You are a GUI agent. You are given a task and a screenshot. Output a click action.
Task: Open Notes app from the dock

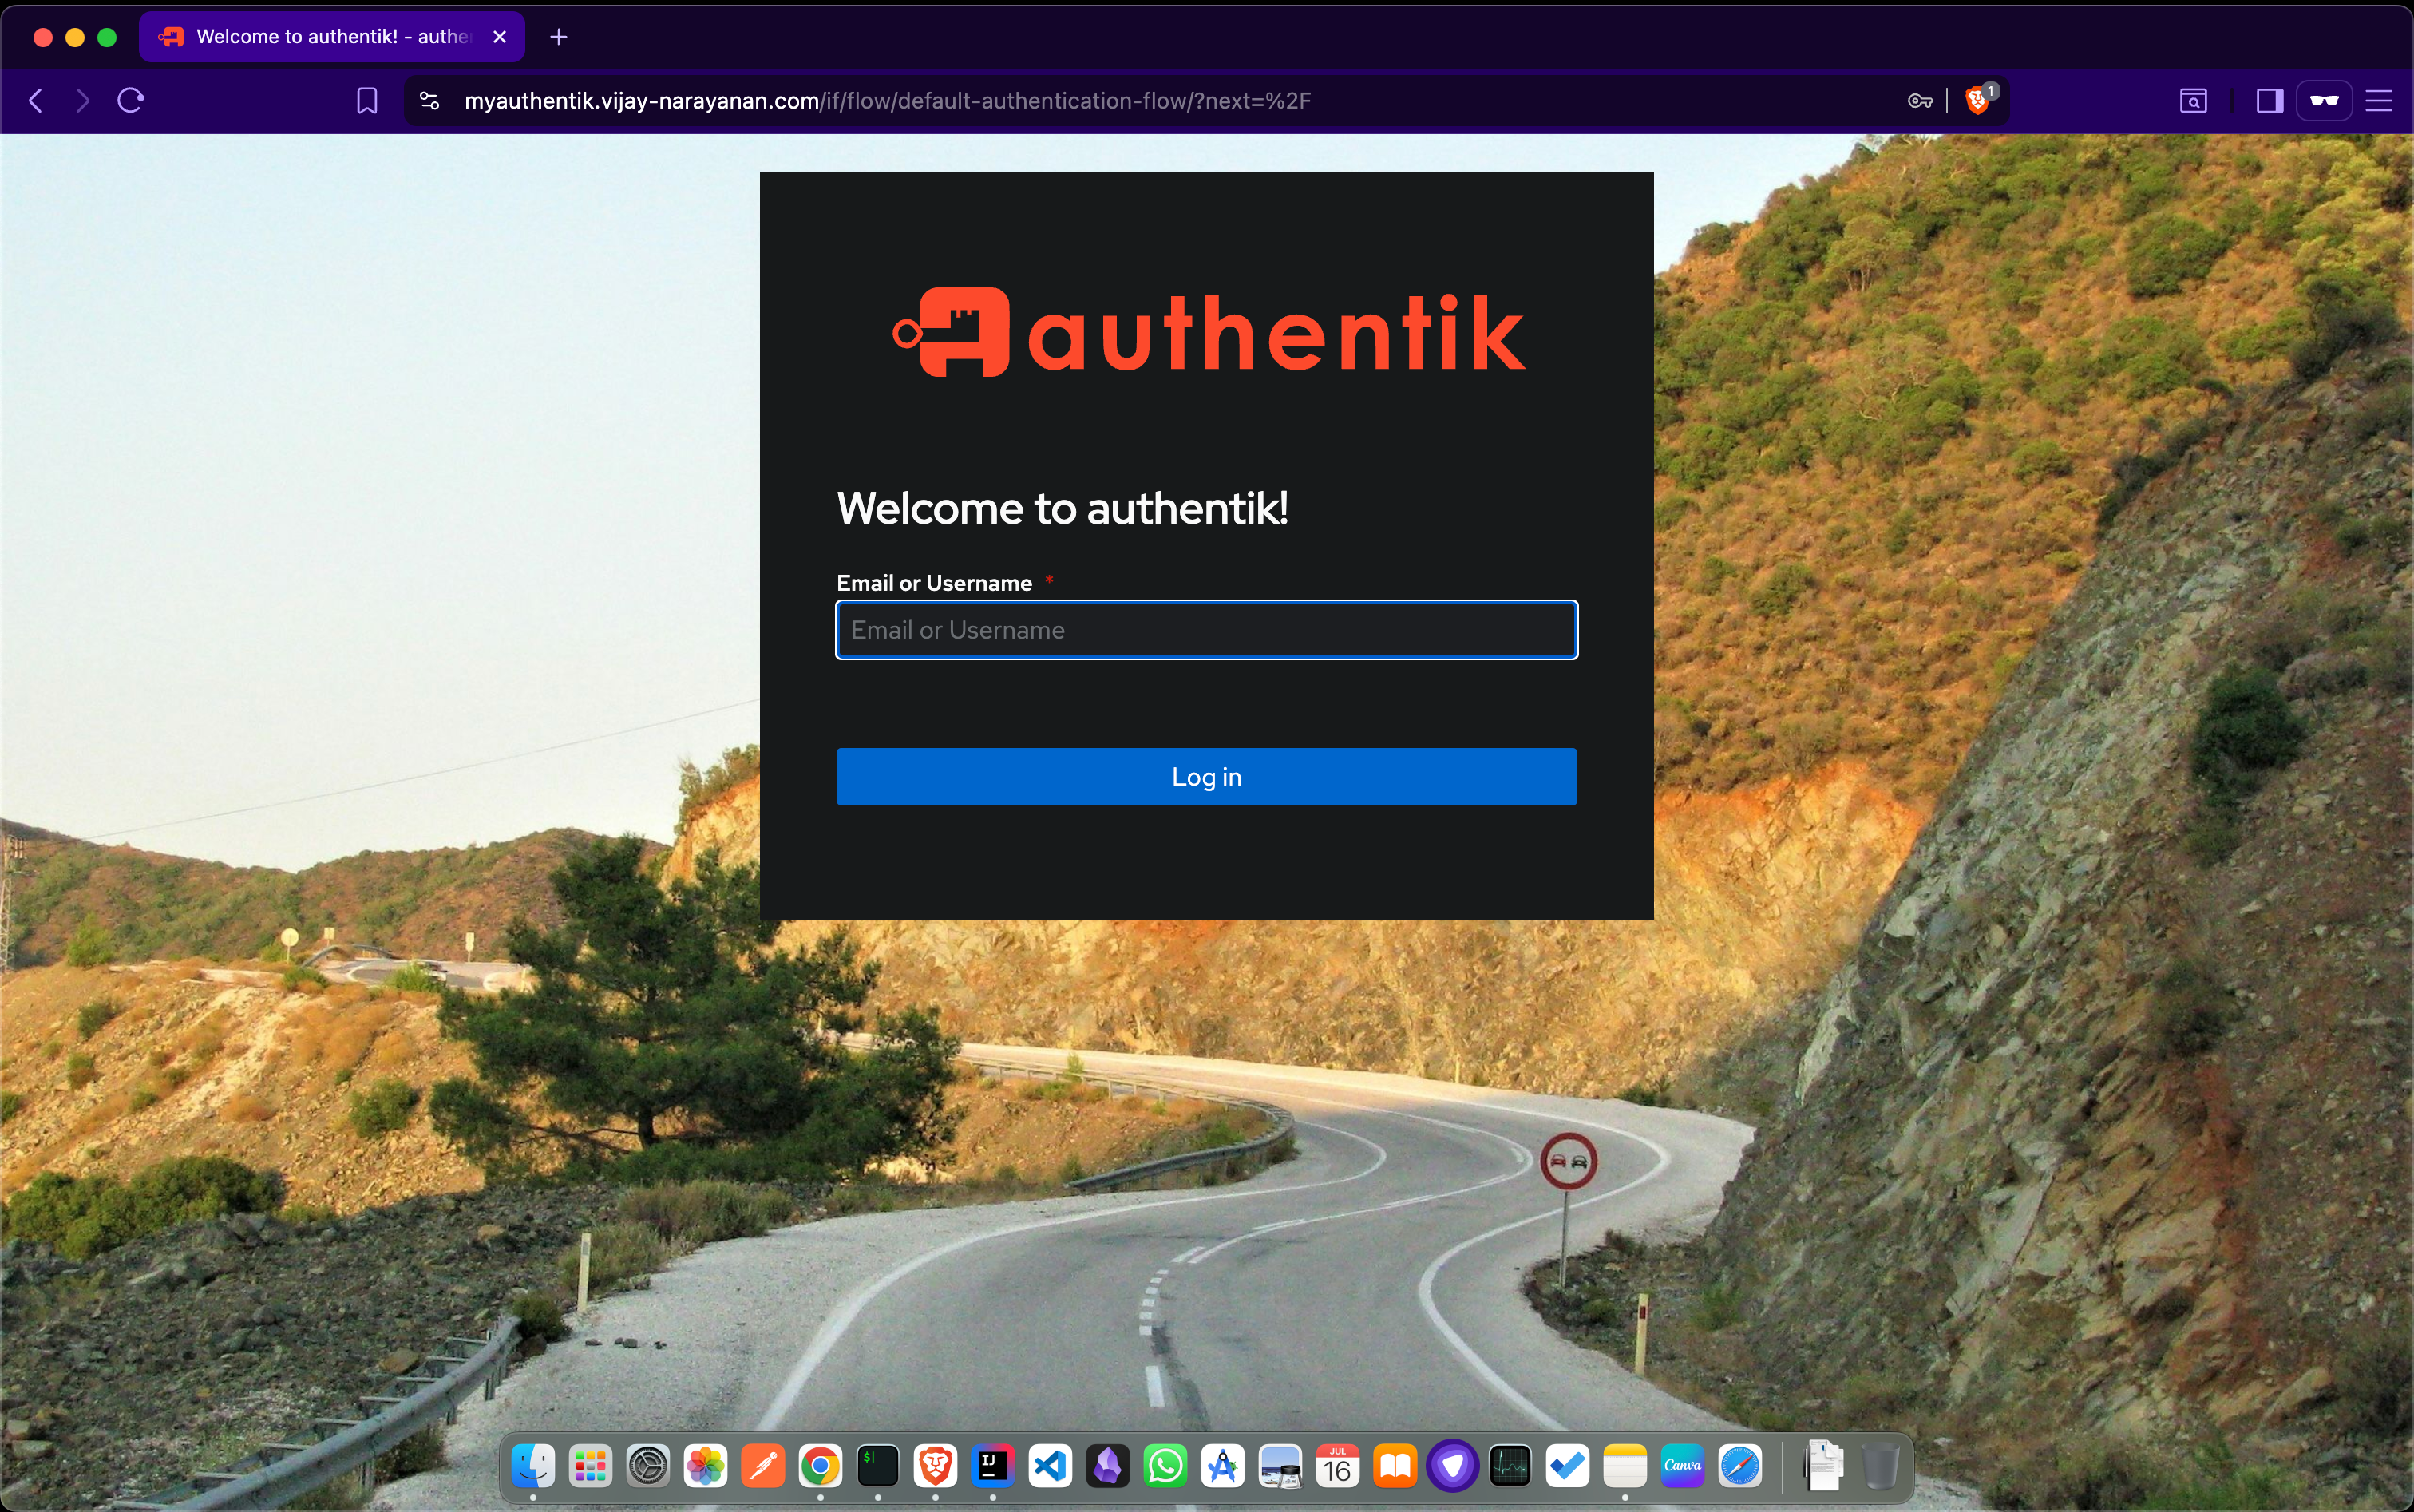coord(1625,1466)
